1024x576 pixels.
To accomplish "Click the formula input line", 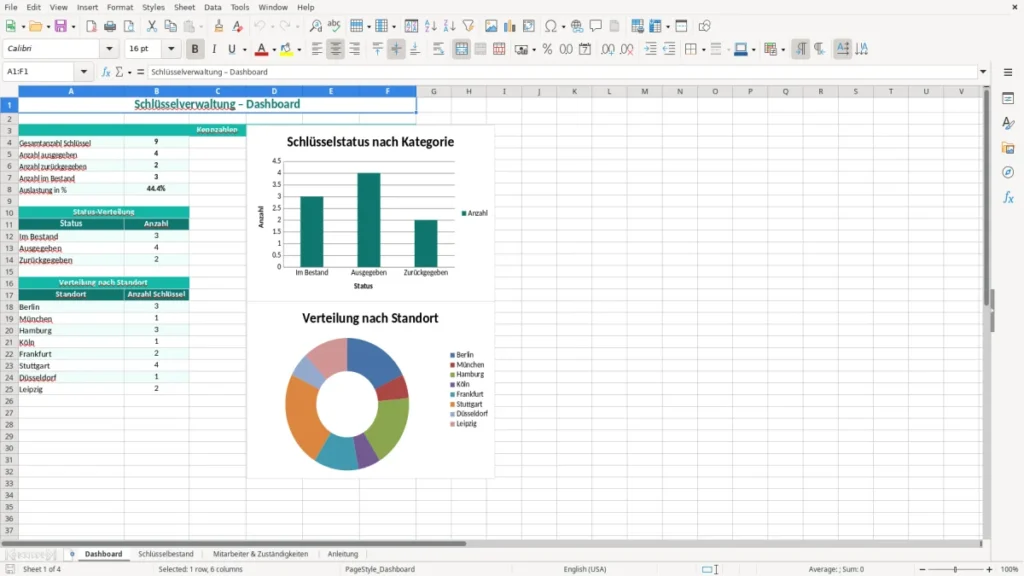I will 562,72.
